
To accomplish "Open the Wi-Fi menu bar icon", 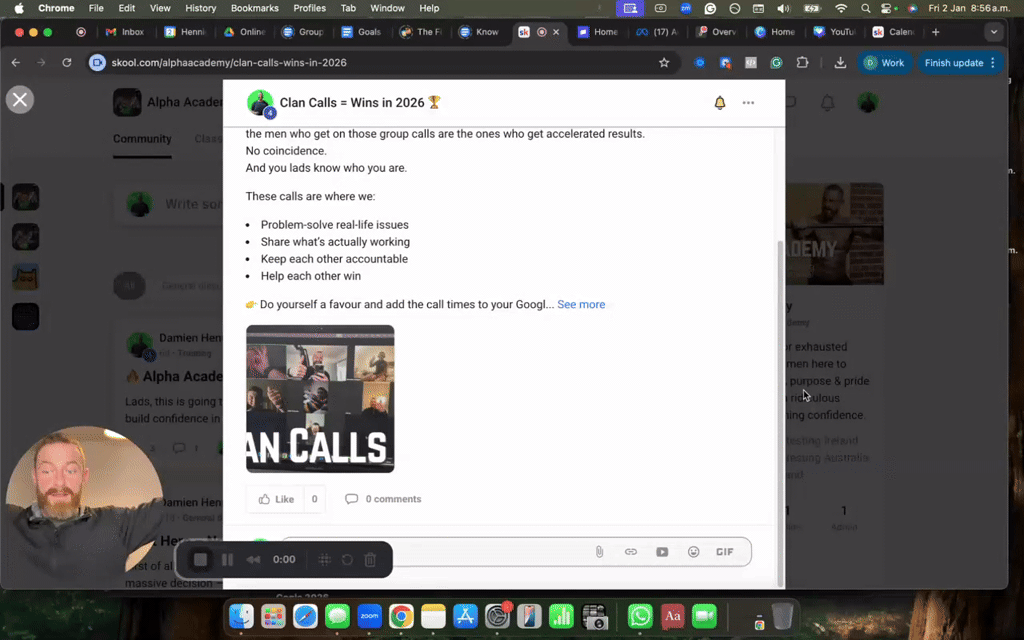I will click(x=841, y=8).
